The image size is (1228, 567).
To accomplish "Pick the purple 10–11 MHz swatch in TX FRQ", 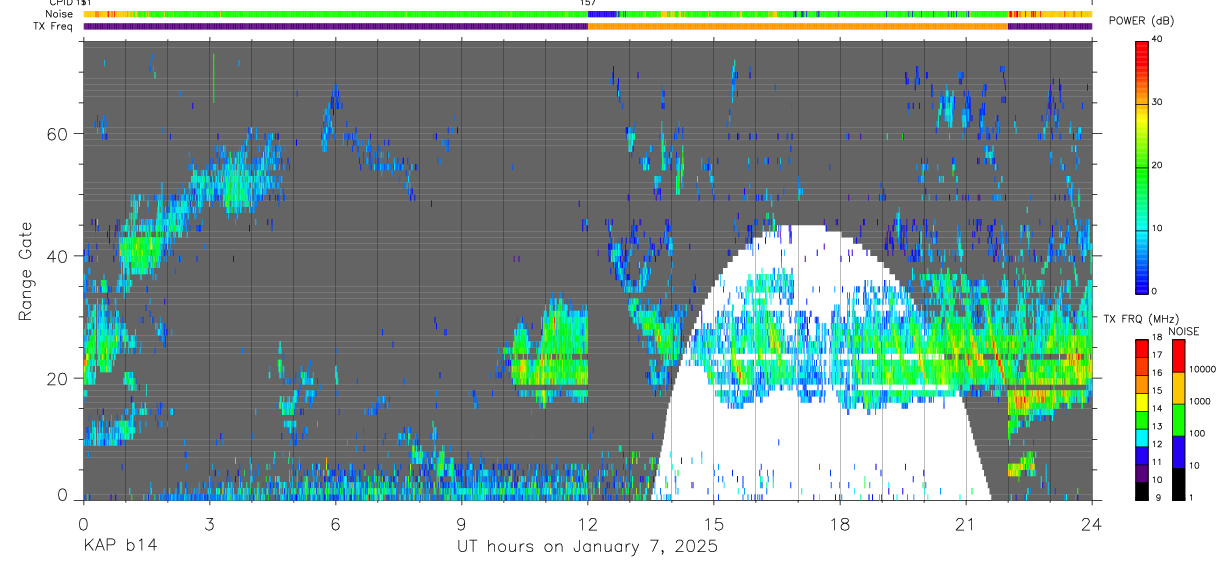I will (x=1142, y=474).
